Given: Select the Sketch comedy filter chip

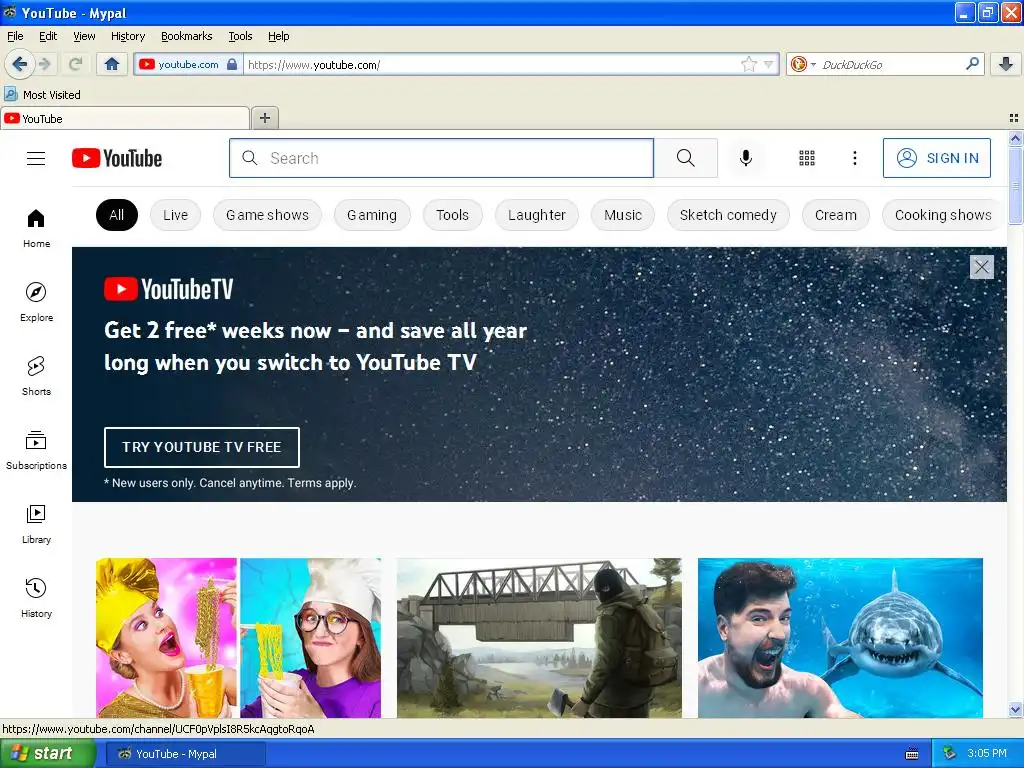Looking at the screenshot, I should tap(728, 215).
